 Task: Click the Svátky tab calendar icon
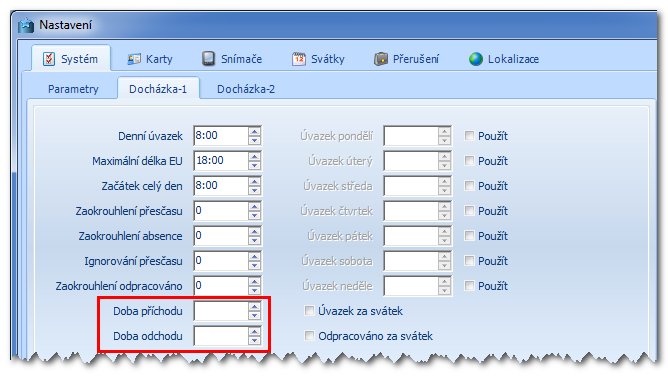click(x=299, y=59)
